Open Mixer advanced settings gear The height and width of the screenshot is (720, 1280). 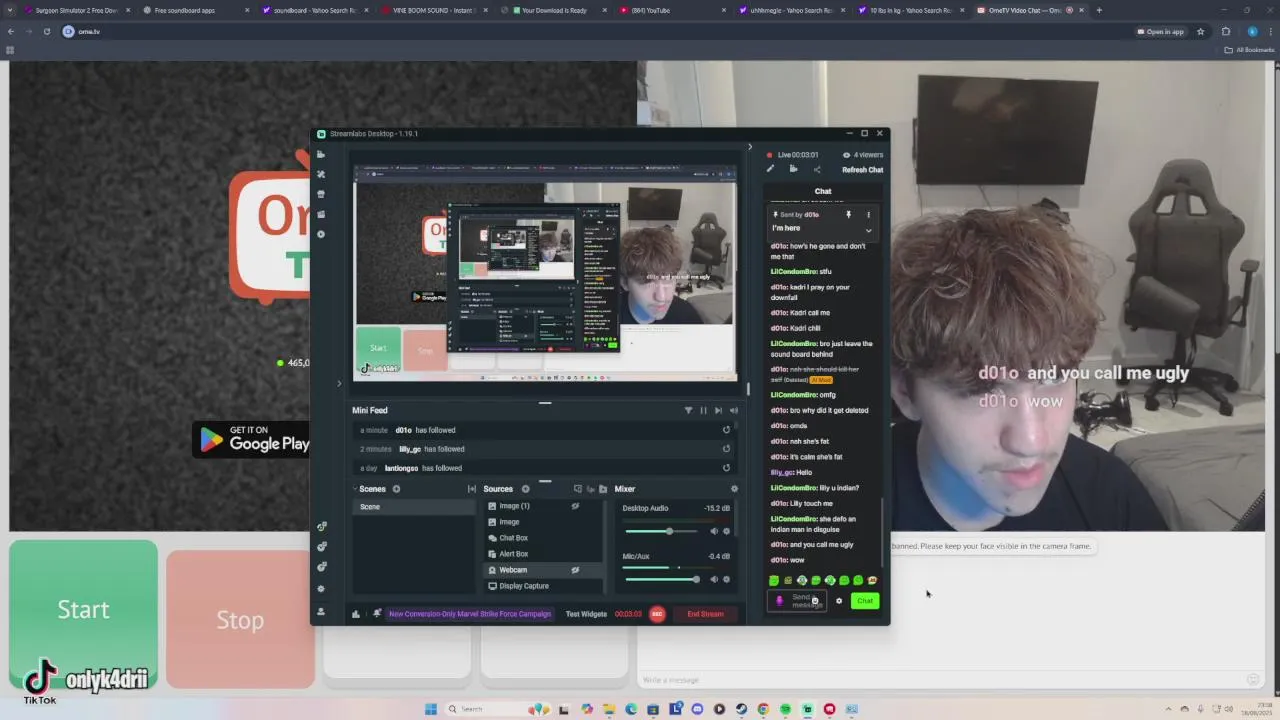734,489
